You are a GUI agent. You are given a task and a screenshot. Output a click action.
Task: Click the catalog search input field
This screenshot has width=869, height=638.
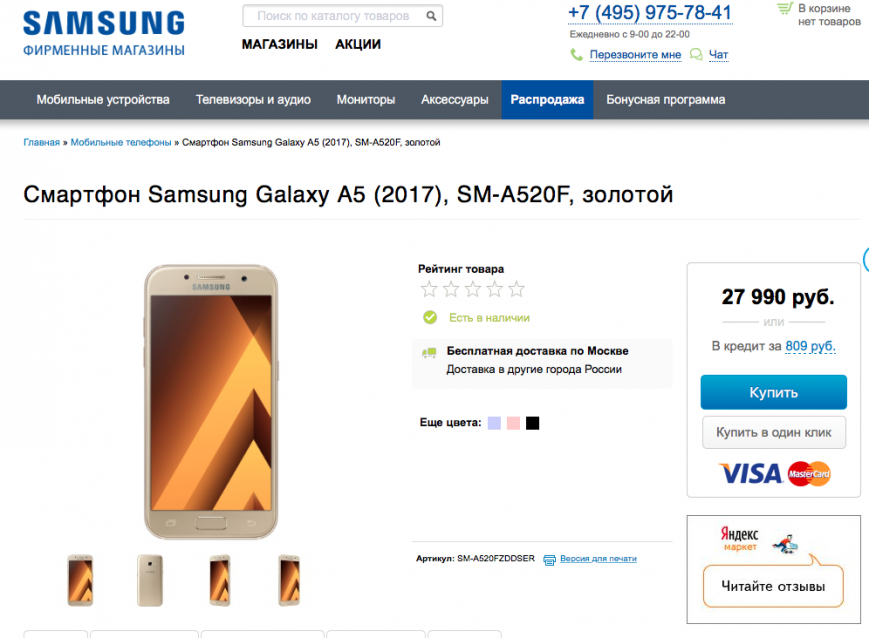(x=343, y=16)
